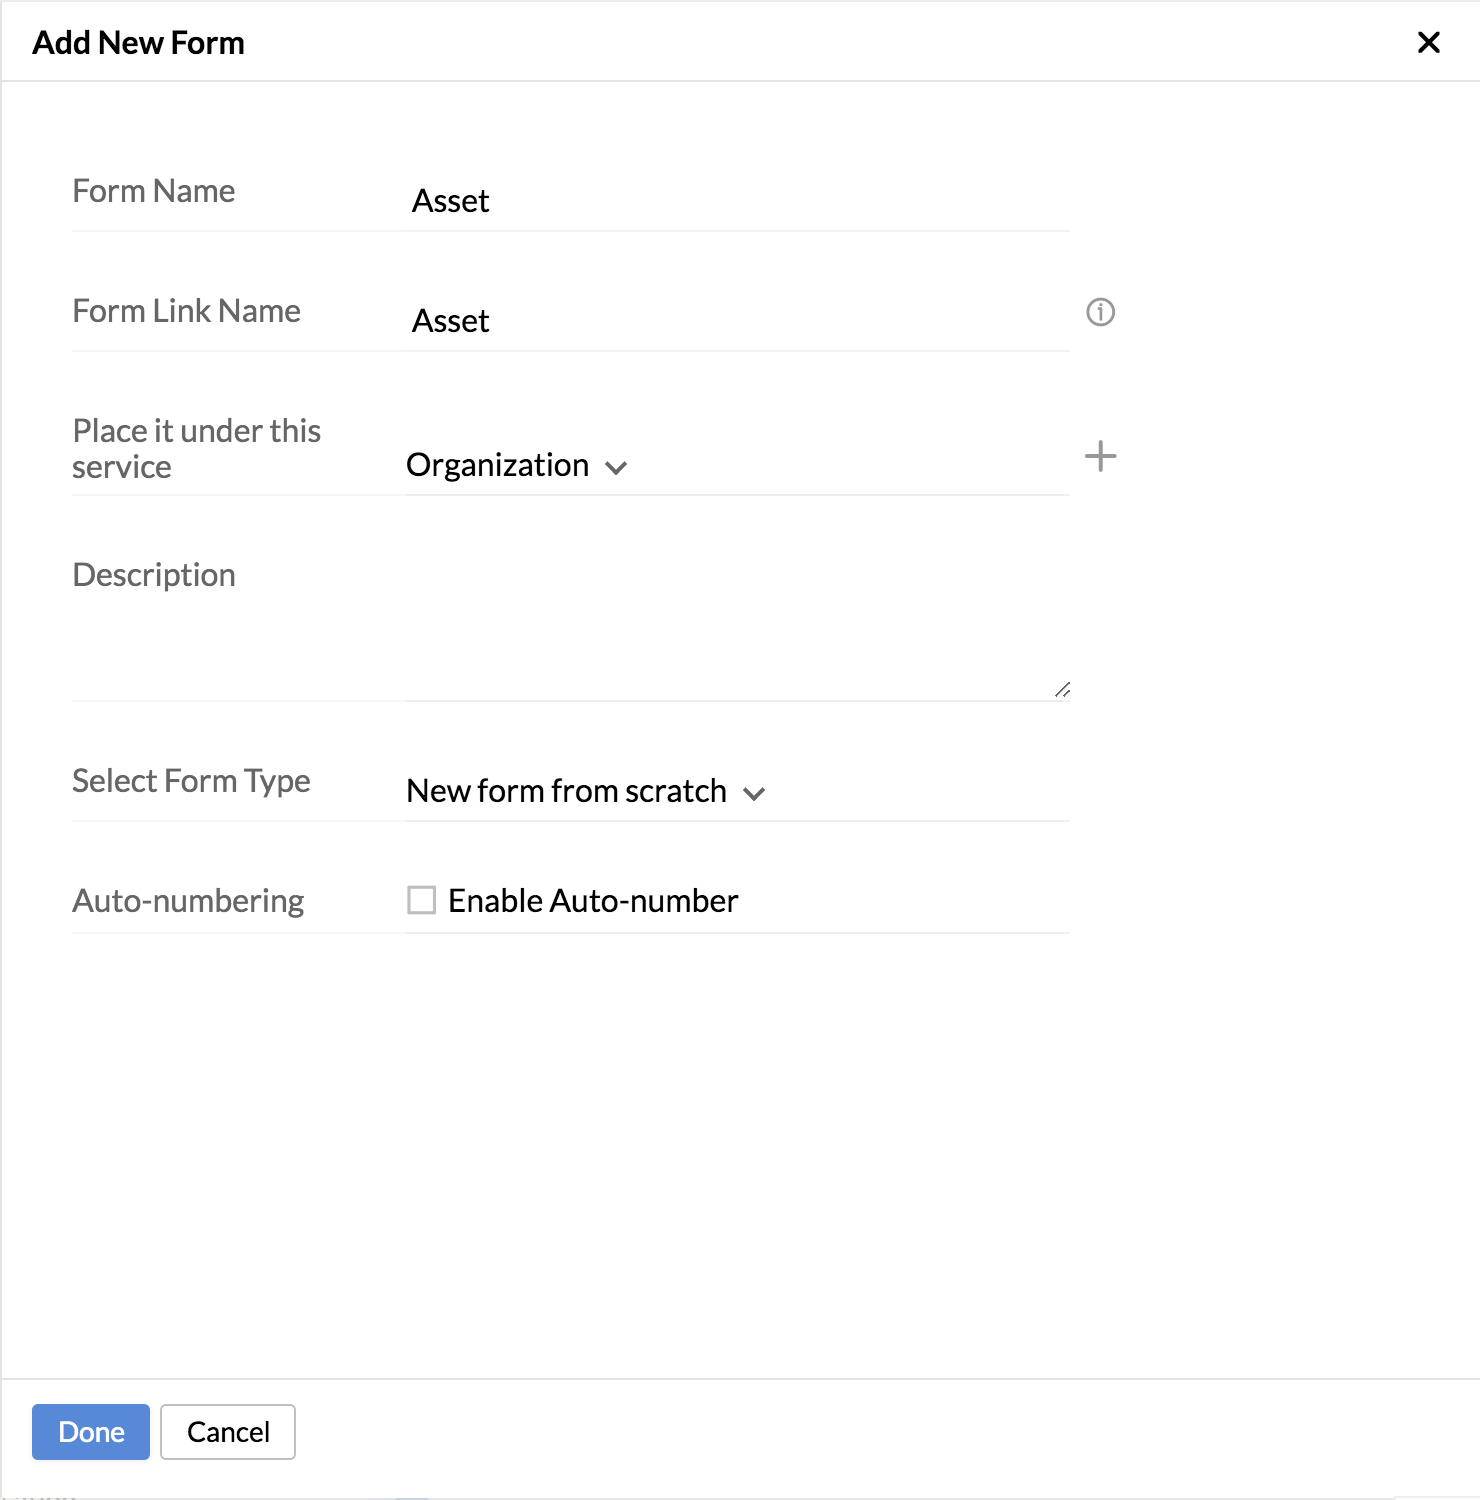Screen dimensions: 1480x1500
Task: Click the chevron next to Organization
Action: (x=616, y=468)
